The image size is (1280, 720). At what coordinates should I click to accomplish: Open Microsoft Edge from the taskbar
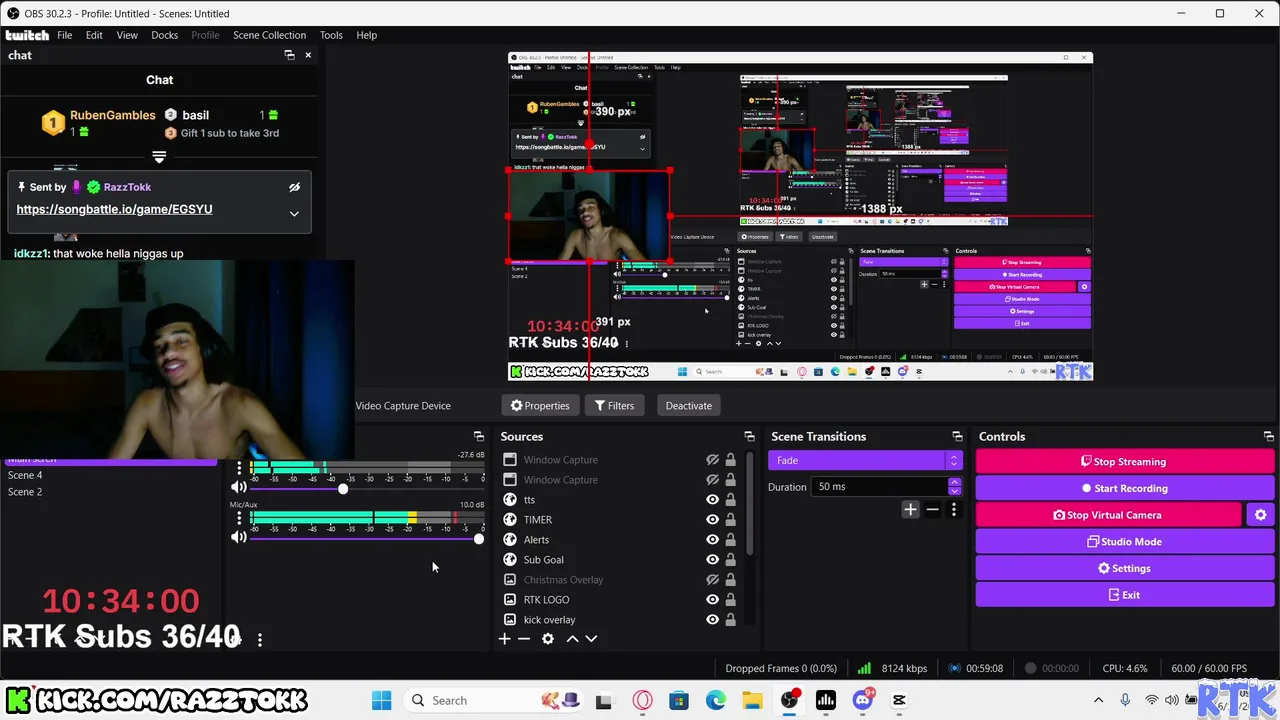pyautogui.click(x=716, y=701)
